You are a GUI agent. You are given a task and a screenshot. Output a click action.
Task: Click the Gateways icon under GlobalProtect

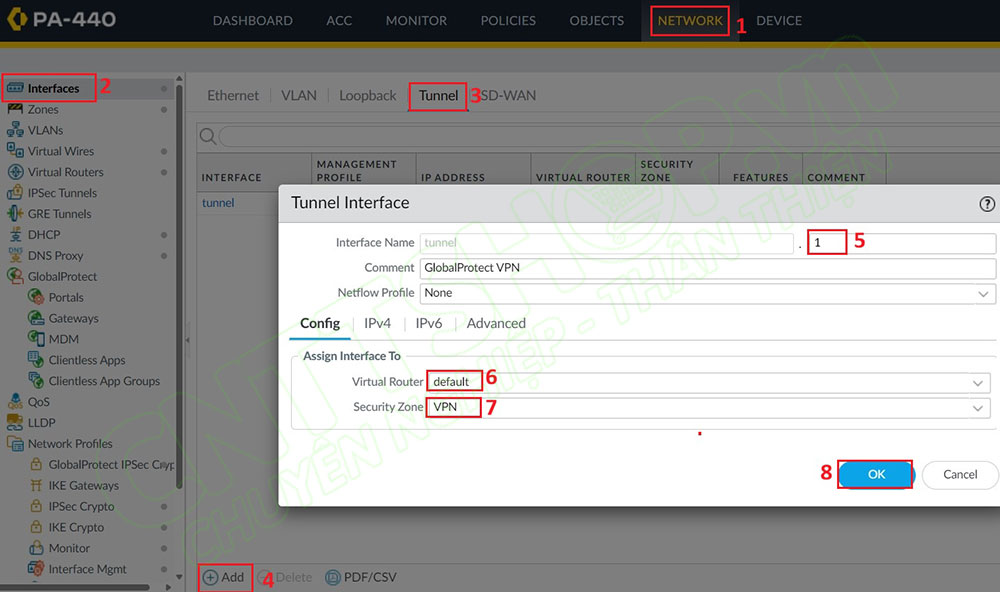tap(36, 318)
